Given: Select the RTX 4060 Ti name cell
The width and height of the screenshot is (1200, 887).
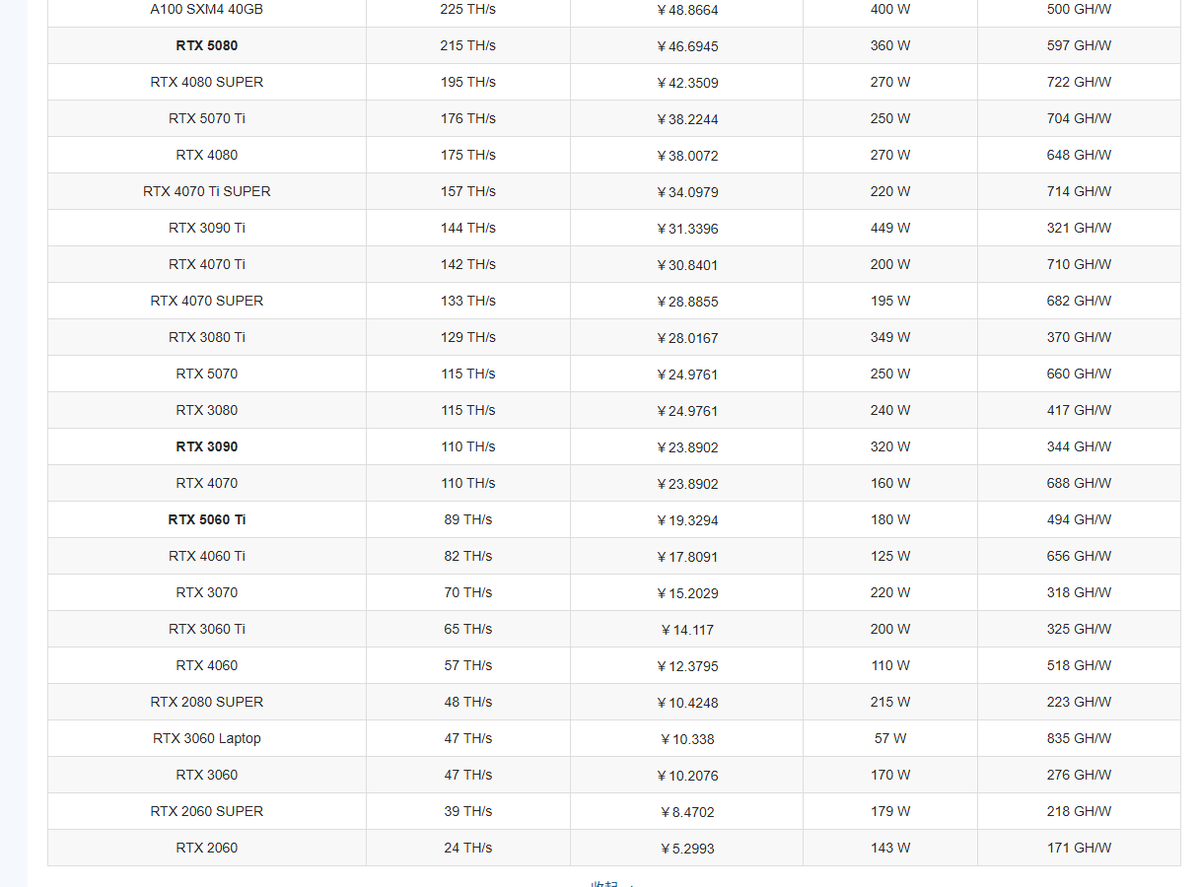Looking at the screenshot, I should (x=207, y=556).
